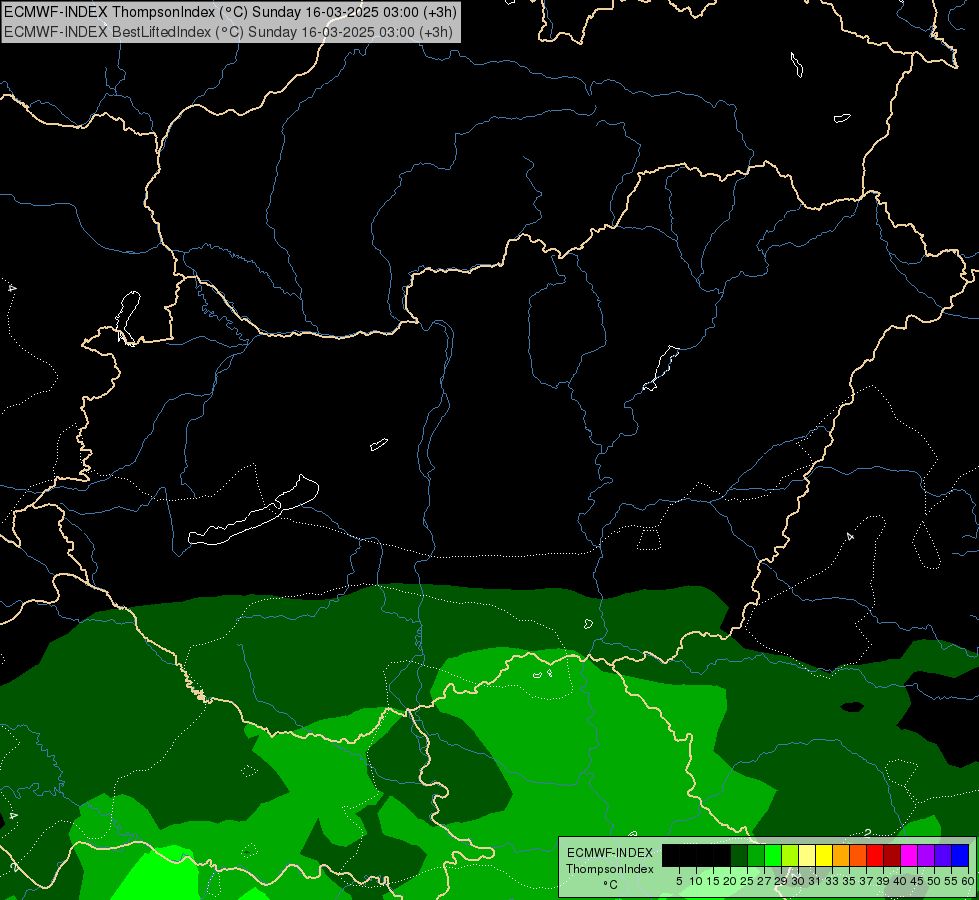Click the legend tick value 30
Screen dimensions: 979x900
click(x=798, y=881)
